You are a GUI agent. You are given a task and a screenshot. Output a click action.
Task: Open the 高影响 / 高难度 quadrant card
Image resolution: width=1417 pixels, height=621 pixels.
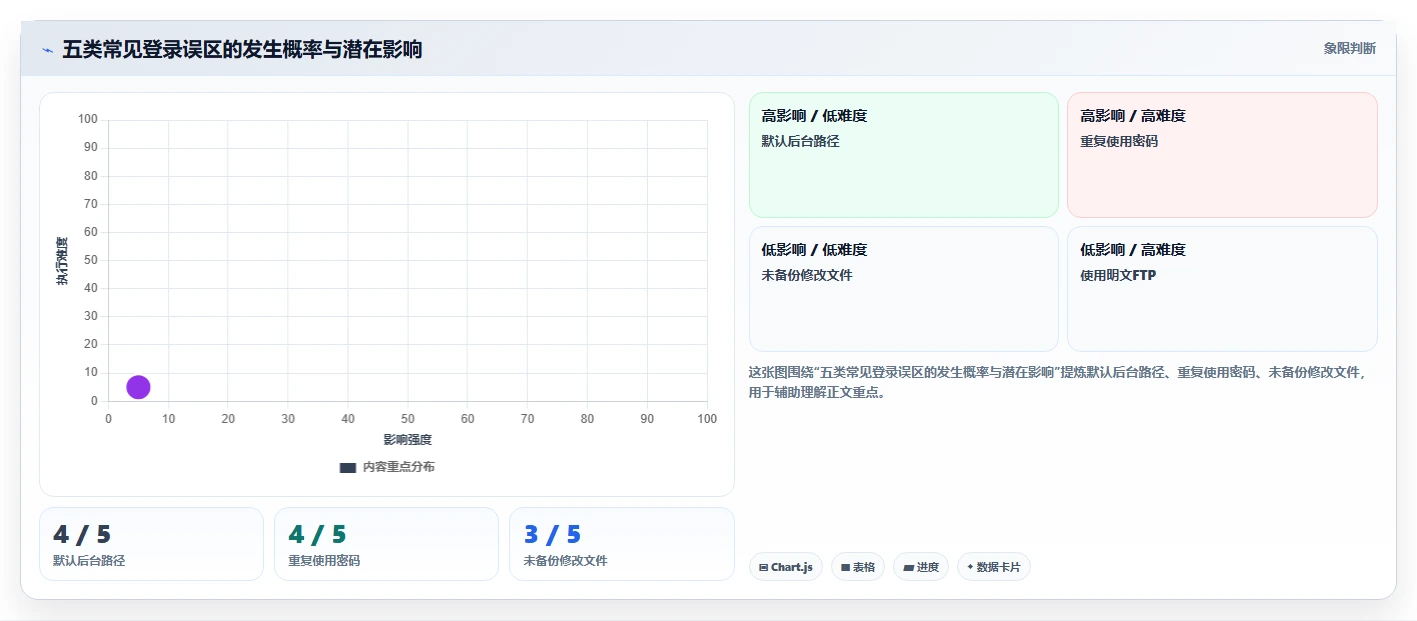(x=1222, y=155)
